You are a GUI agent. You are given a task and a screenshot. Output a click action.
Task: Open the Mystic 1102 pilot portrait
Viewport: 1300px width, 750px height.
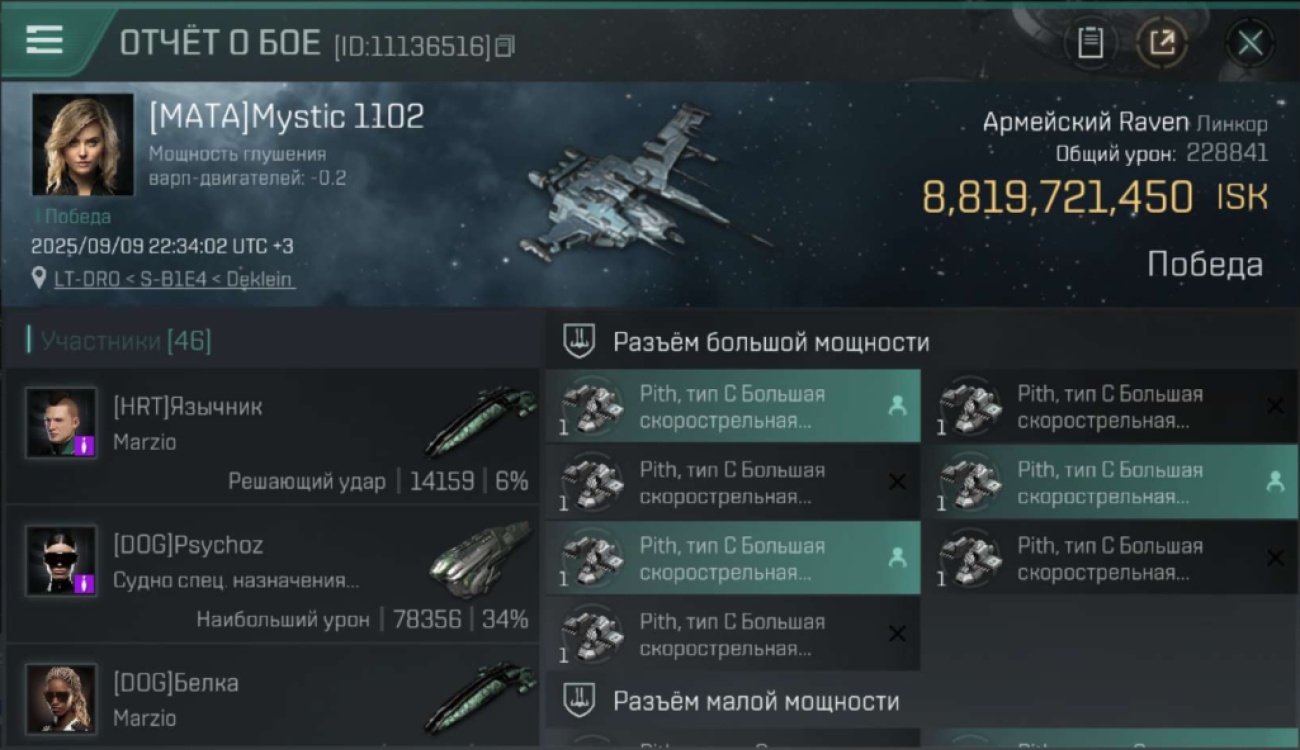click(x=82, y=145)
